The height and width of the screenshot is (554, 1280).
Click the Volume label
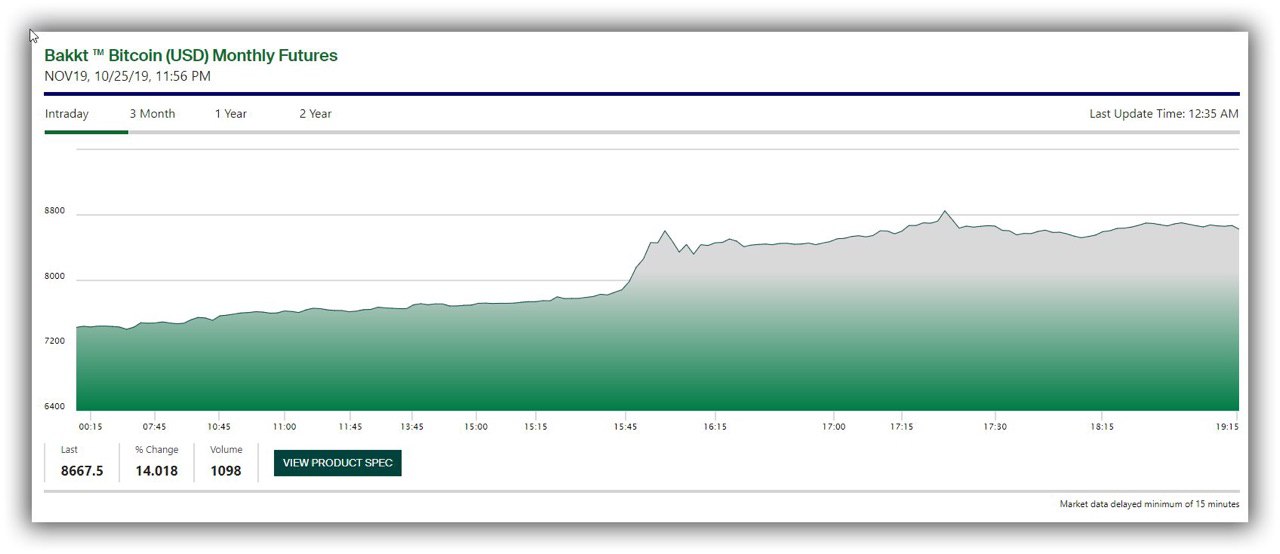click(x=226, y=450)
